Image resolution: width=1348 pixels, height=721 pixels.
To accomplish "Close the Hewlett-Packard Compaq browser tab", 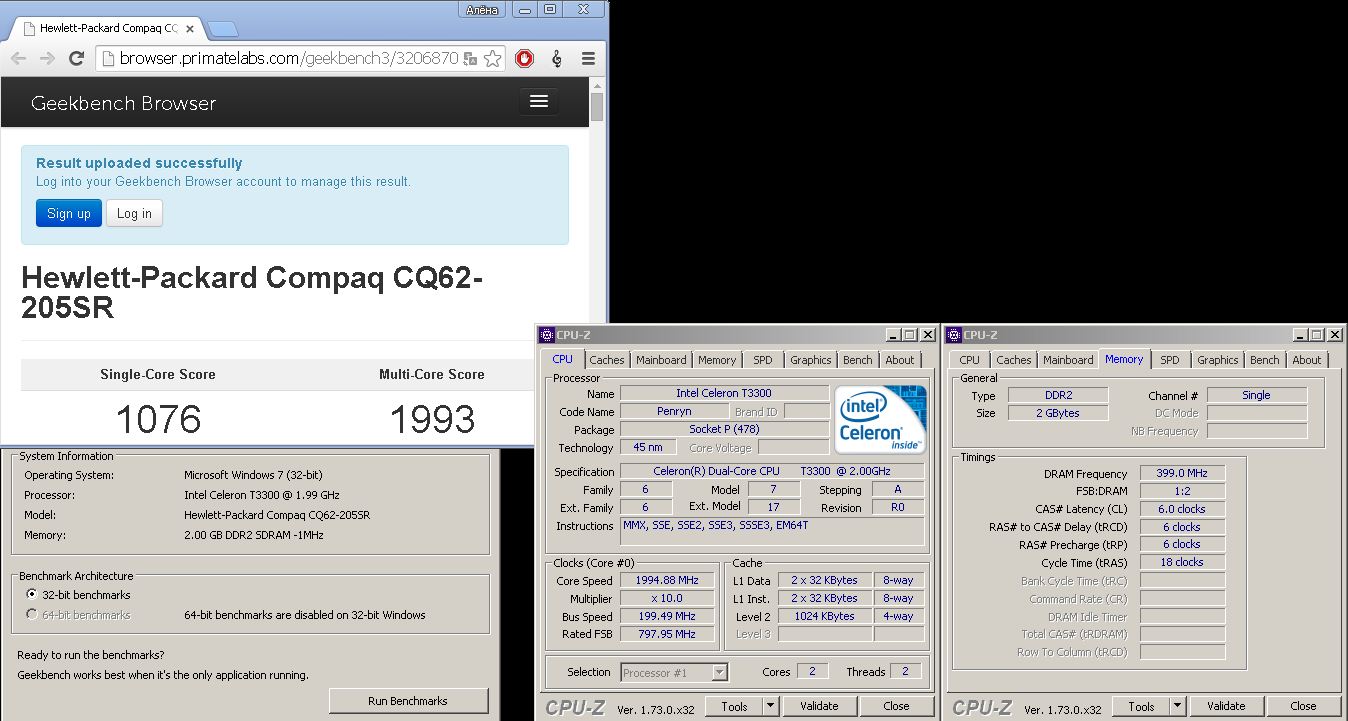I will click(x=190, y=28).
